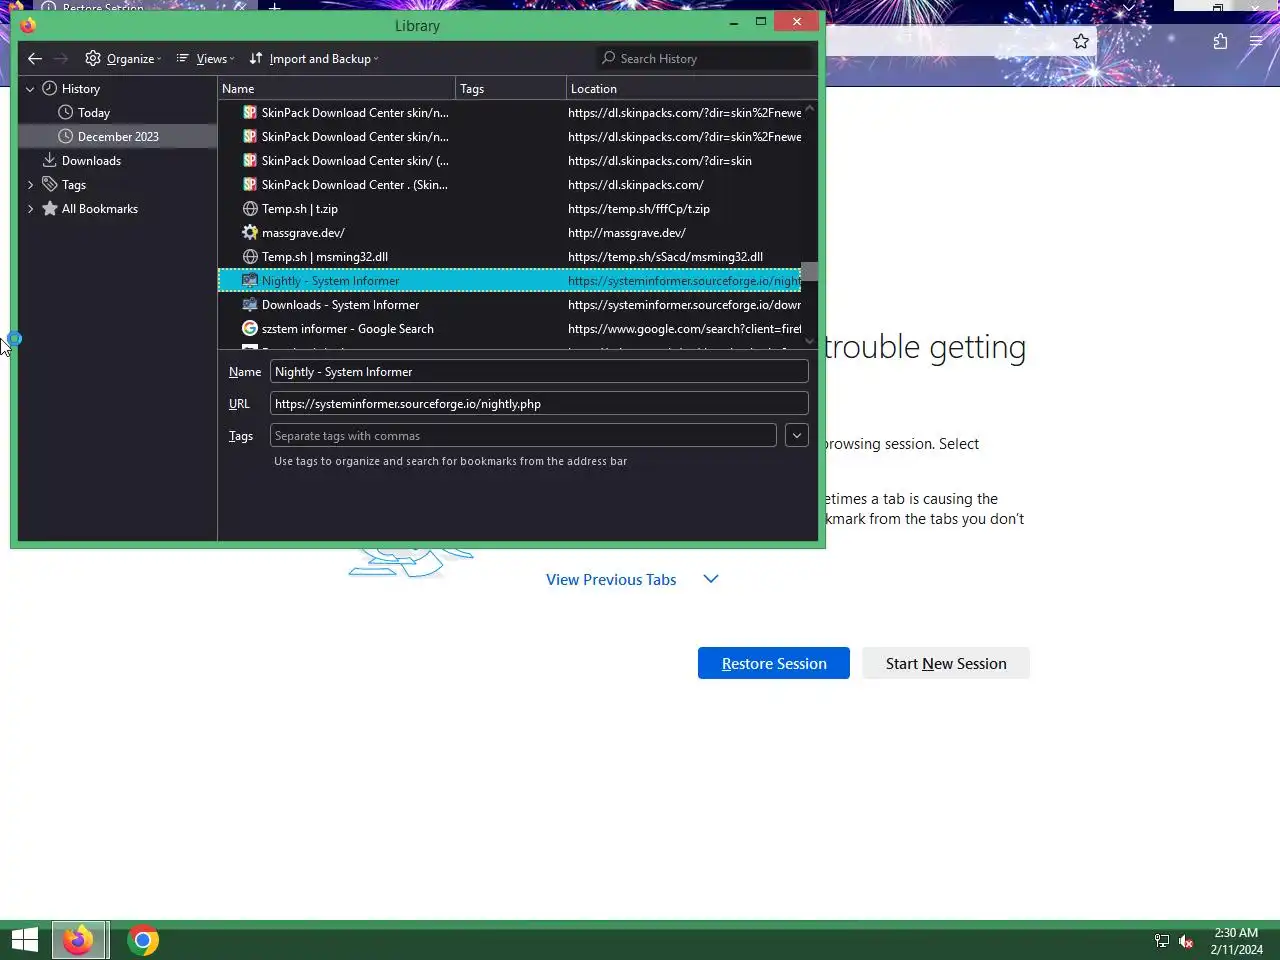Edit the URL field with nightly.php address
The width and height of the screenshot is (1280, 960).
(x=539, y=404)
